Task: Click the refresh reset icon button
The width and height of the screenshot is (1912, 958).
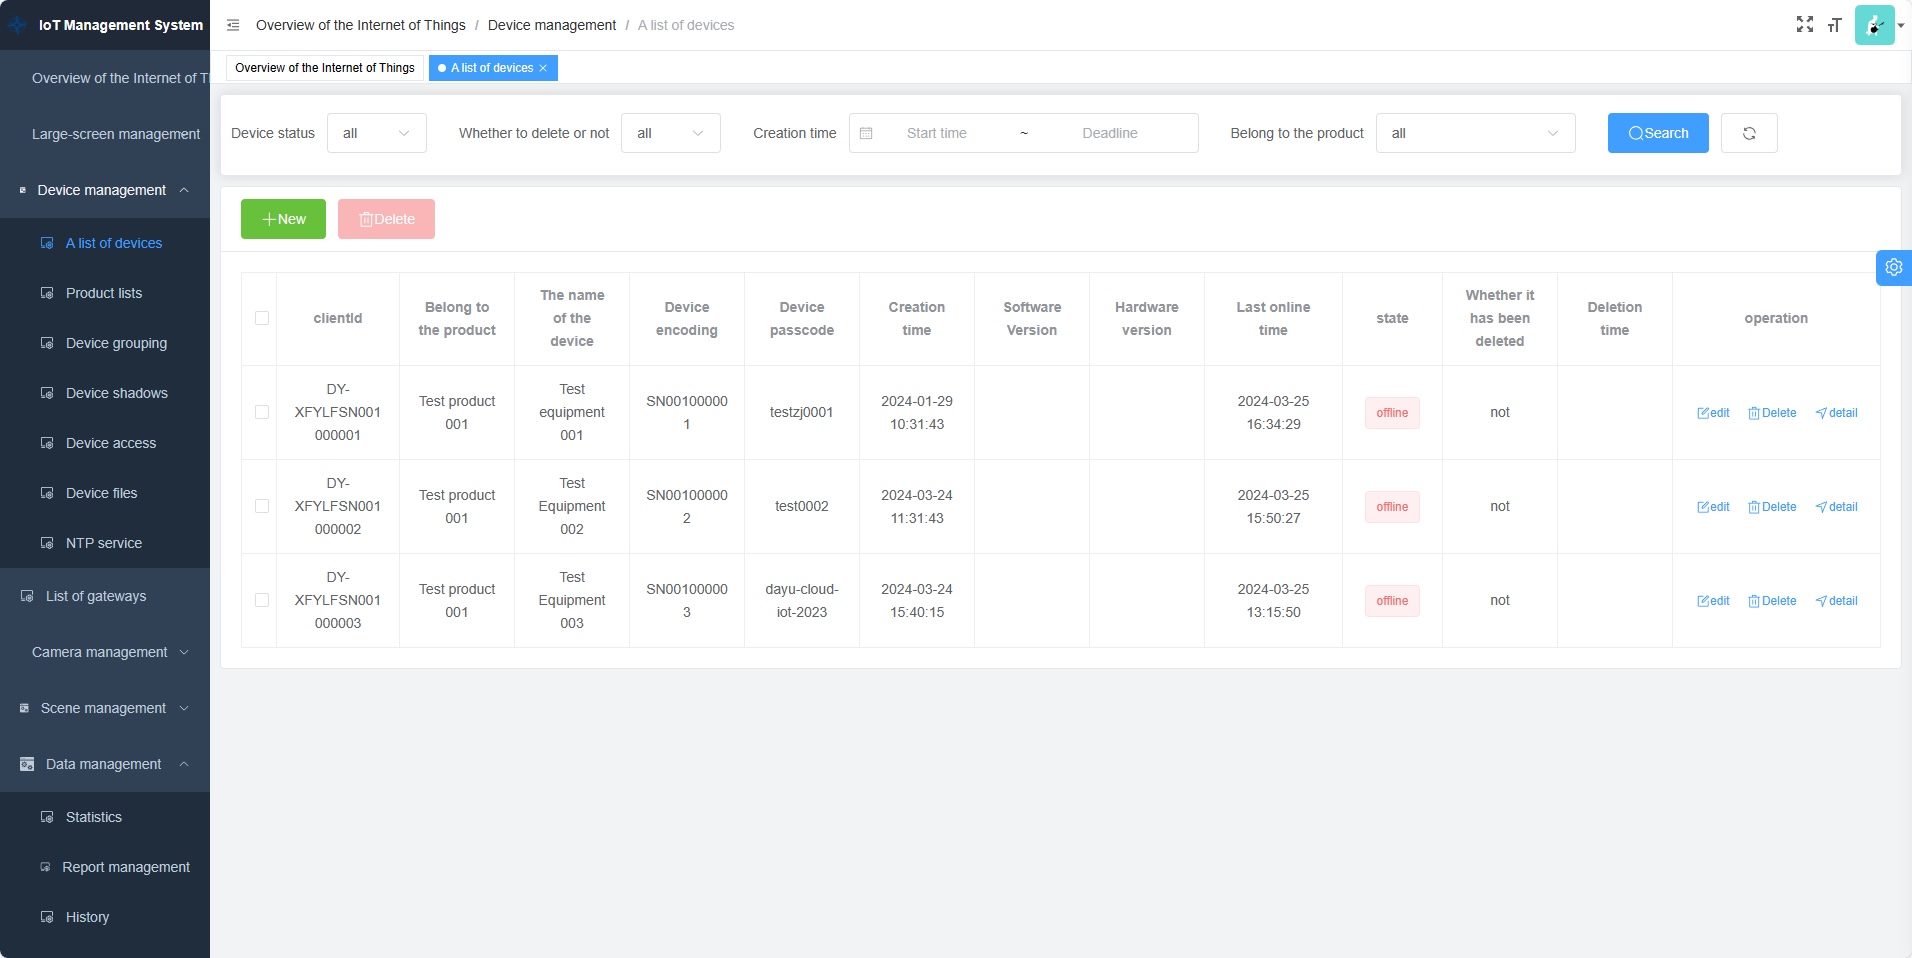Action: coord(1748,133)
